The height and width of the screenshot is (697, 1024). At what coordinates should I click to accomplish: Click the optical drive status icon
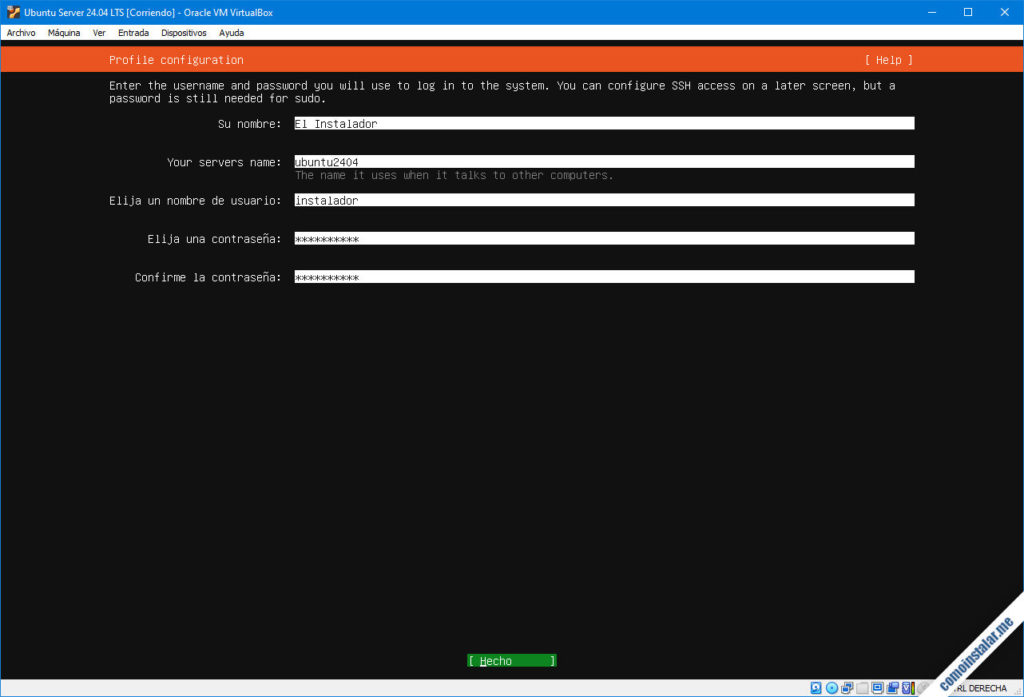831,688
